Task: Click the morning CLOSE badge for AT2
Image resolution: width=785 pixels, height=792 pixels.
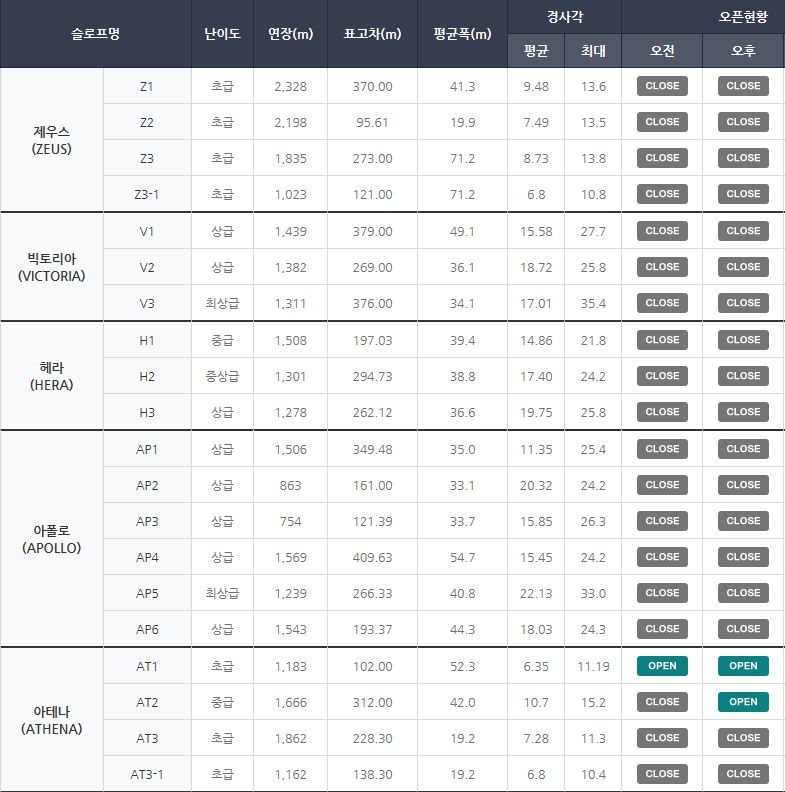Action: [x=662, y=702]
